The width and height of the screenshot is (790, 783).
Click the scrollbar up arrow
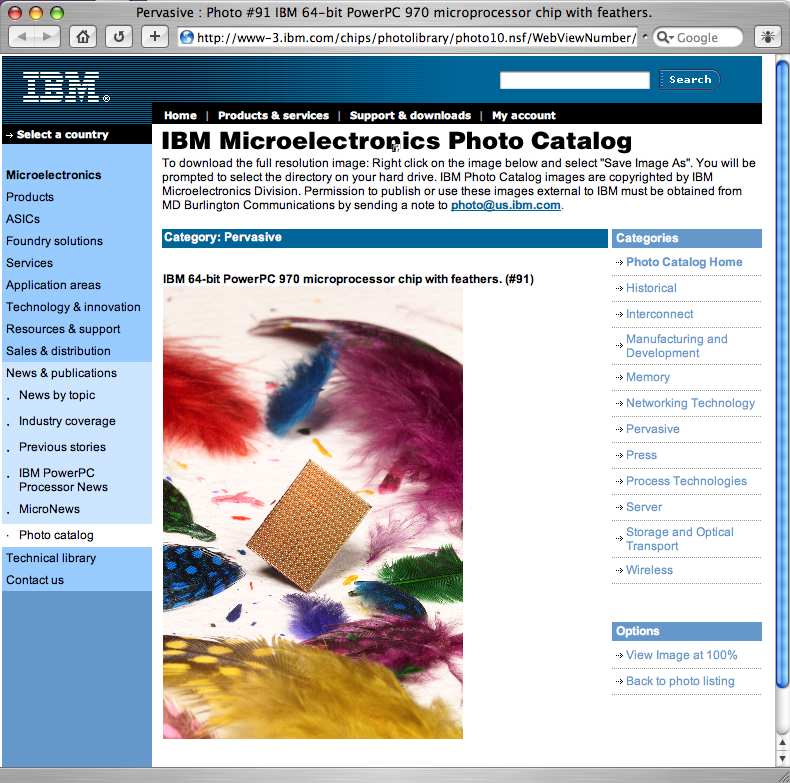pos(782,742)
